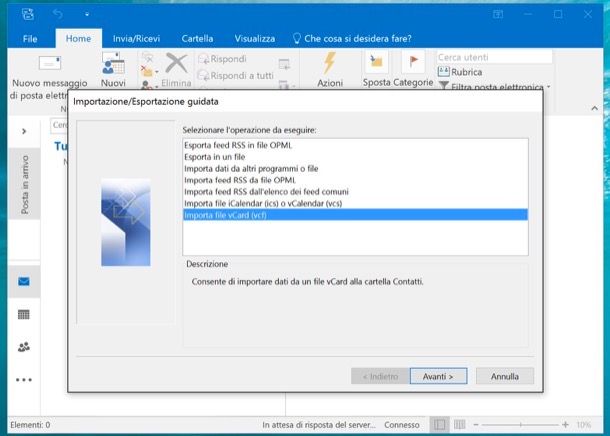The height and width of the screenshot is (436, 610).
Task: Click 'In attesa di risposta del server' status
Action: tap(319, 425)
